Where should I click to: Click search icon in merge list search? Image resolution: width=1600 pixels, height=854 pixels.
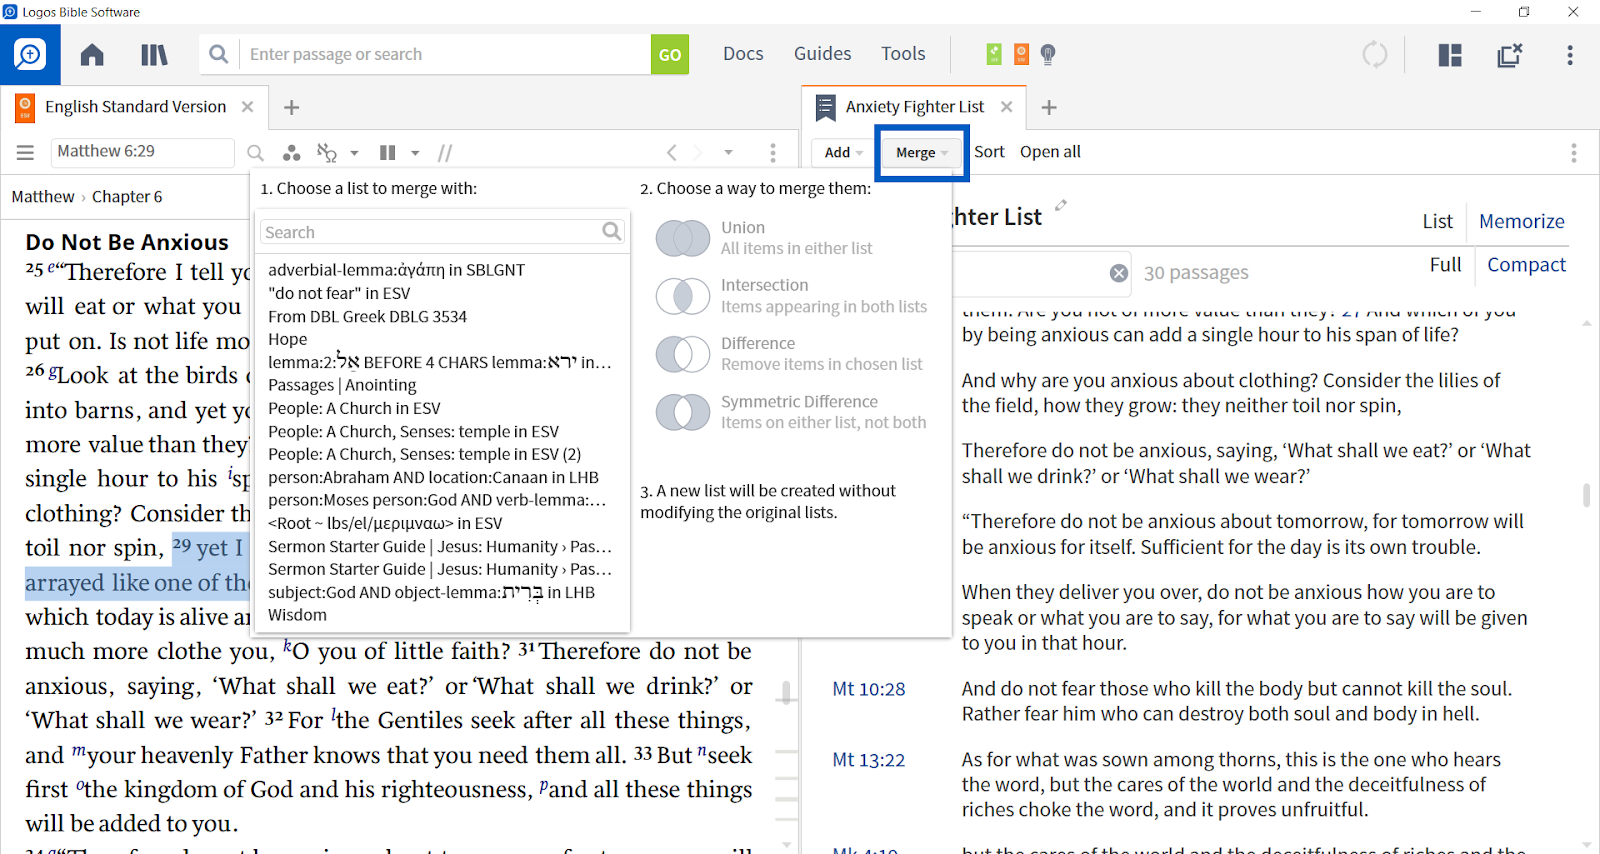[612, 232]
